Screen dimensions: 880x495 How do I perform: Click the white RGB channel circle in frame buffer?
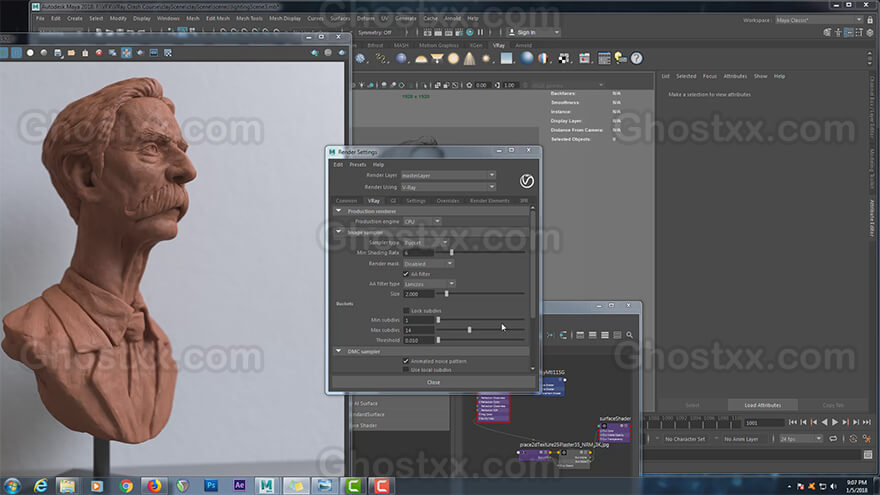coord(30,53)
